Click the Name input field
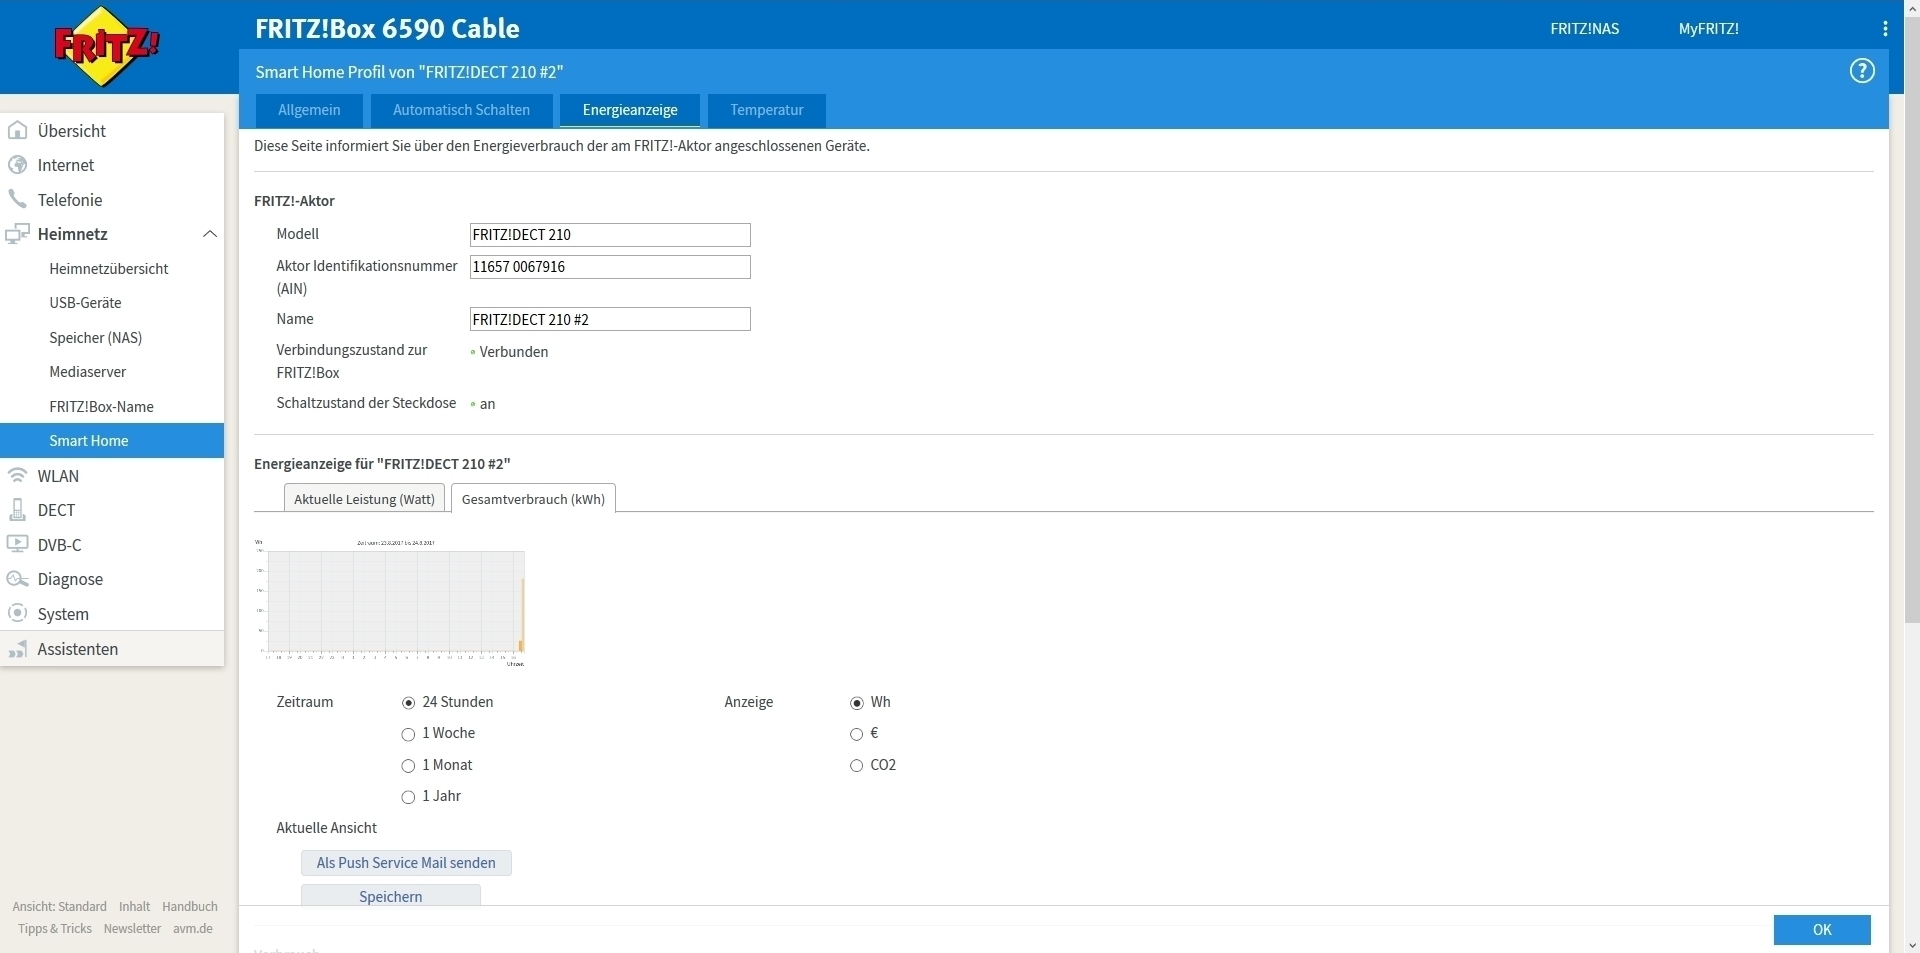 point(610,320)
